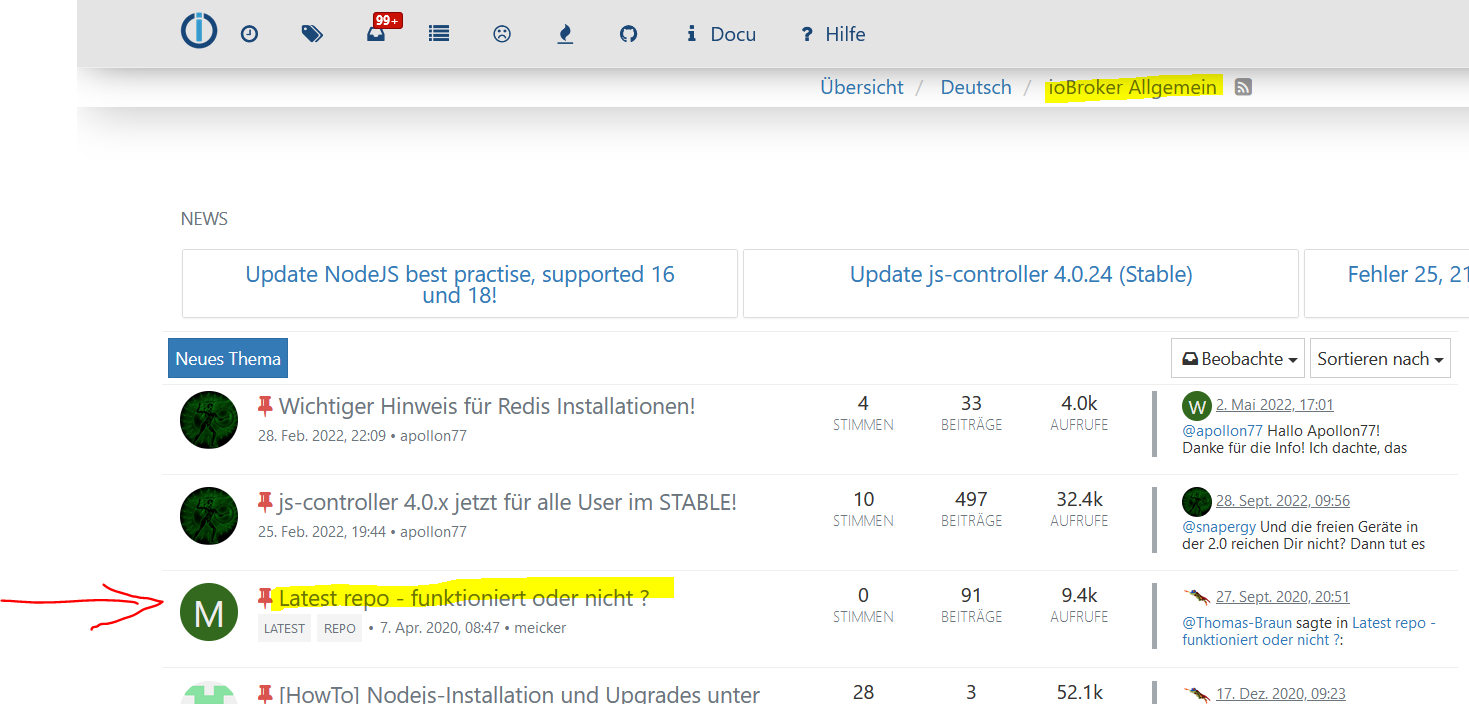This screenshot has height=704, width=1469.
Task: Open last post 27. Sept. 2020, 20:51
Action: pyautogui.click(x=1283, y=597)
